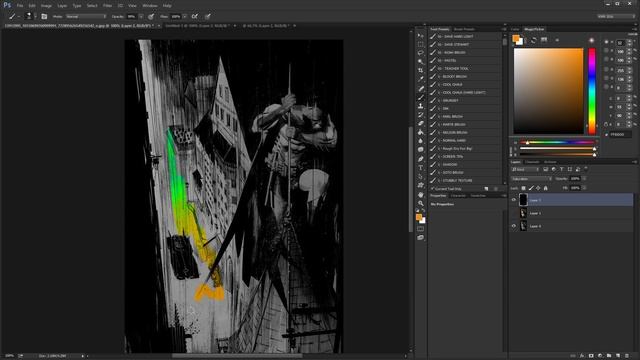The height and width of the screenshot is (360, 640).
Task: Select the Type tool
Action: (x=420, y=168)
